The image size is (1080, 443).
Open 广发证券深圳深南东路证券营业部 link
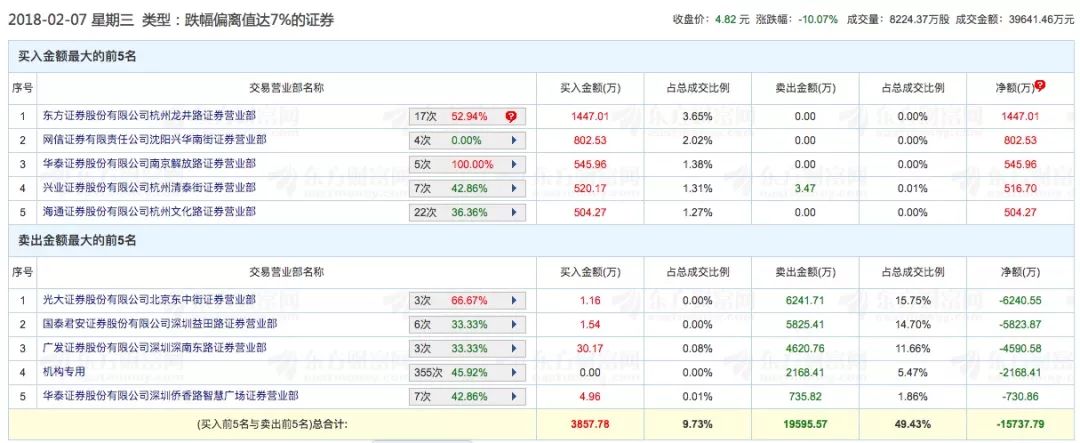pyautogui.click(x=155, y=348)
